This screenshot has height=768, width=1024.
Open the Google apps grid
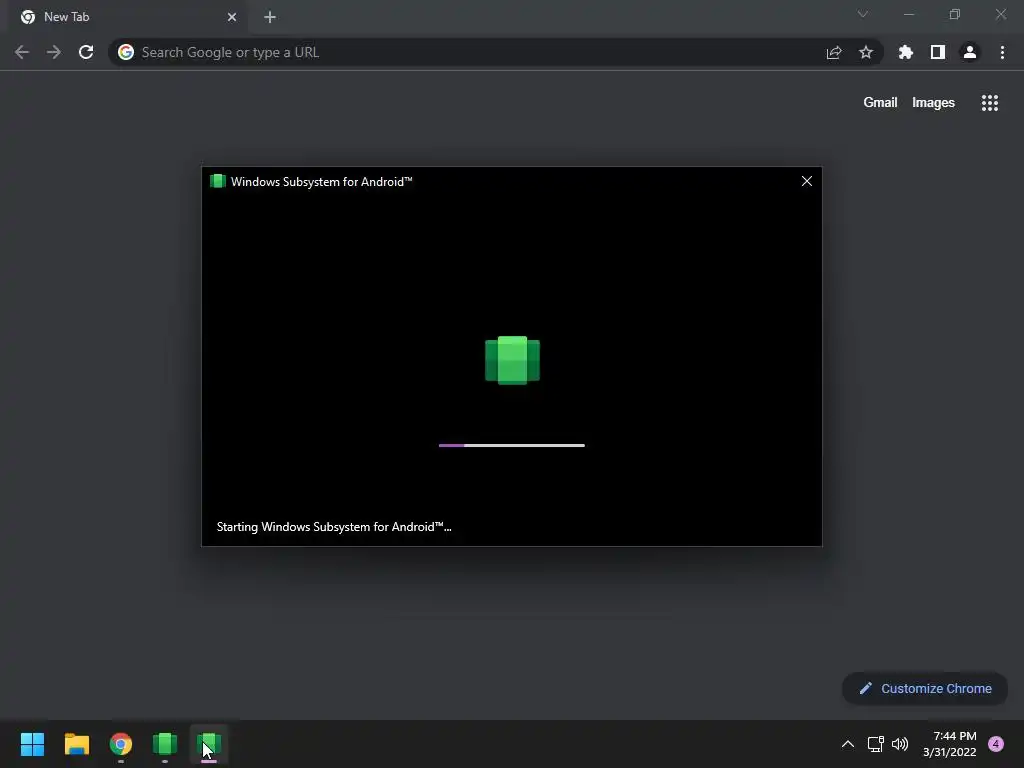point(990,103)
